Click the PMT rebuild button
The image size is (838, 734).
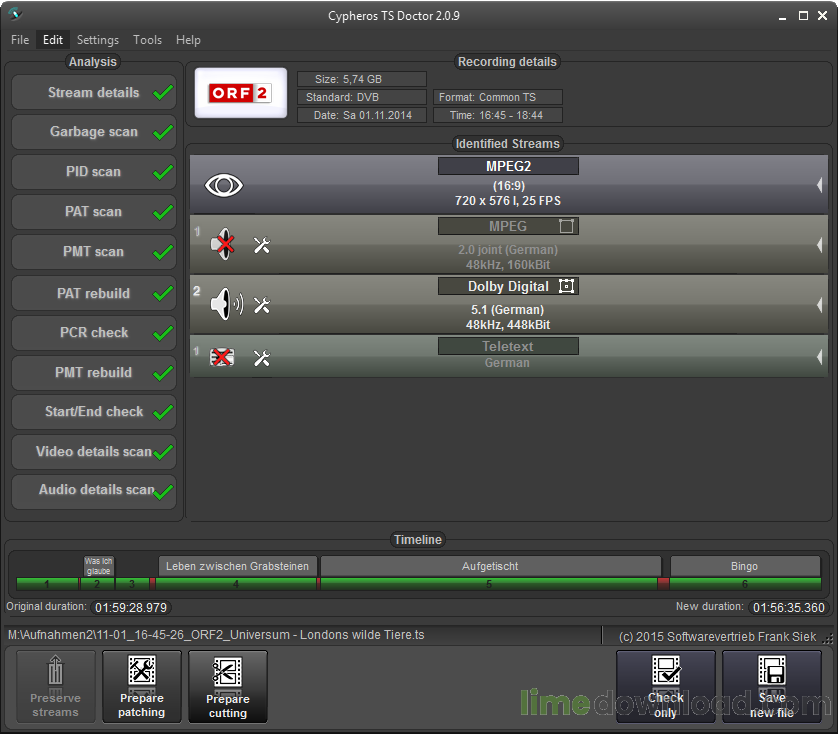pyautogui.click(x=94, y=372)
